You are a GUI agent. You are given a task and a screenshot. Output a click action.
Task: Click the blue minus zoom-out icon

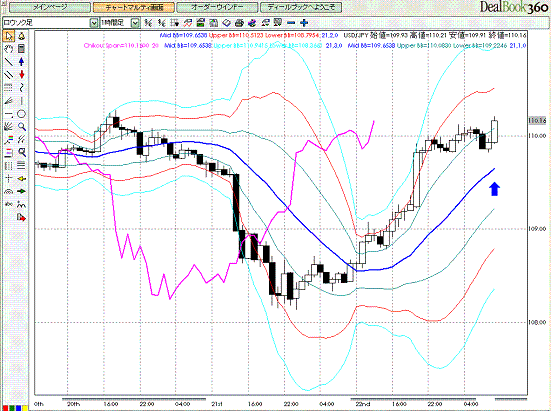click(291, 23)
